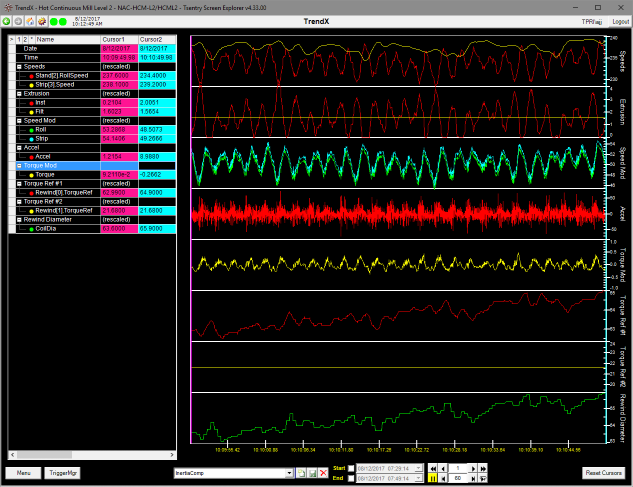The width and height of the screenshot is (633, 487).
Task: Click the green back arrow icon
Action: pos(6,21)
